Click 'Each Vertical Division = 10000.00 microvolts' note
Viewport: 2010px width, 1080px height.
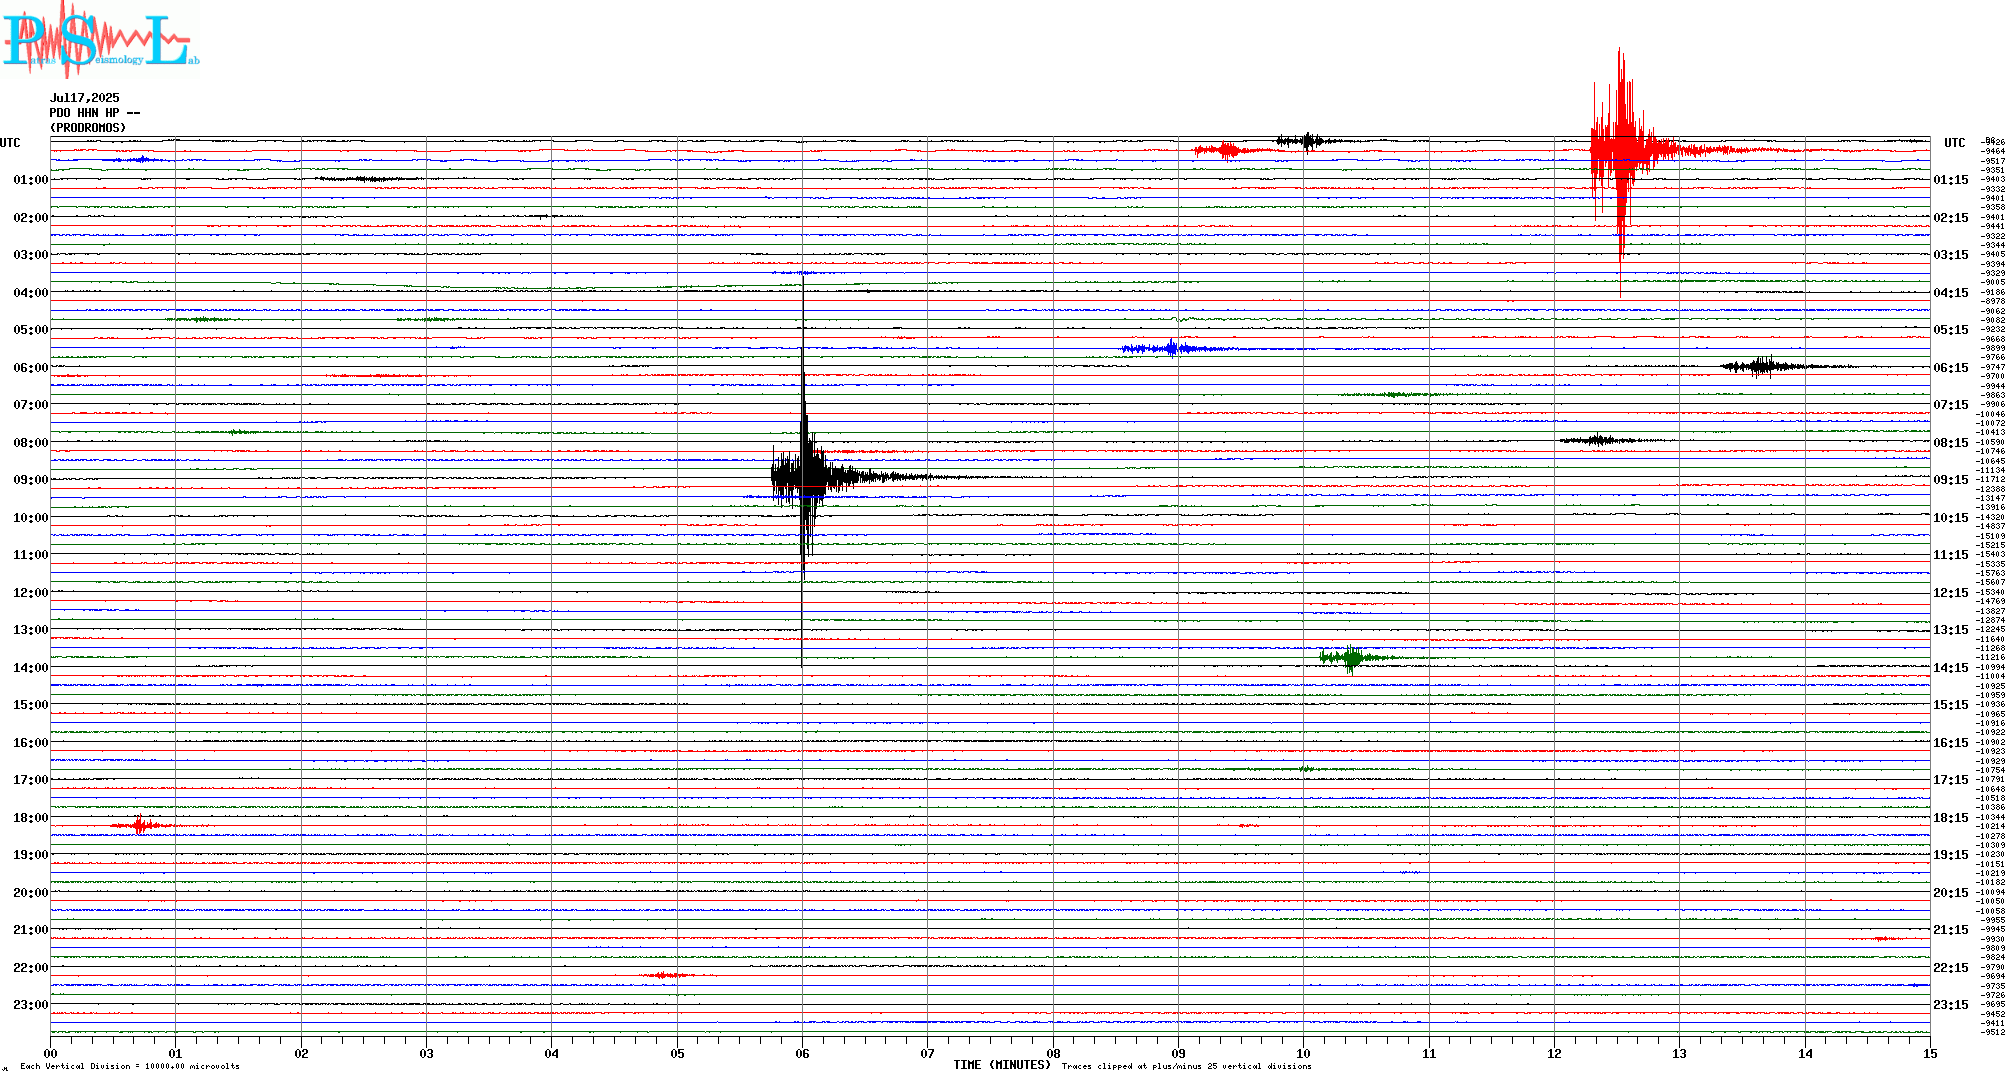point(130,1067)
